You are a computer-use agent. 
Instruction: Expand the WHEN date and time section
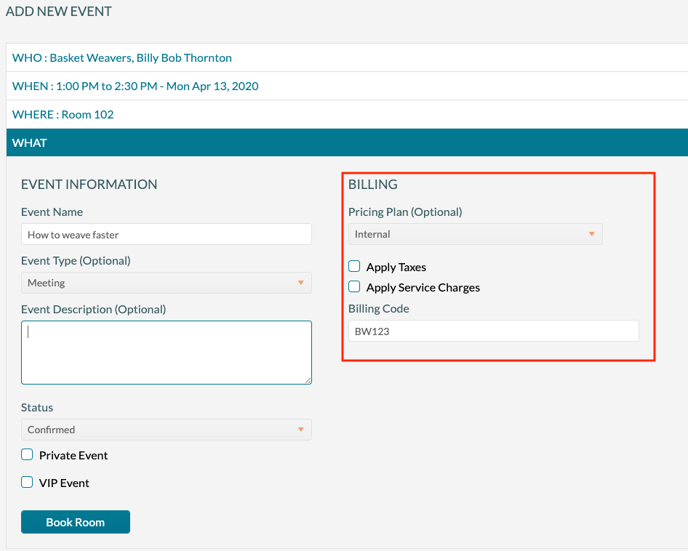135,86
